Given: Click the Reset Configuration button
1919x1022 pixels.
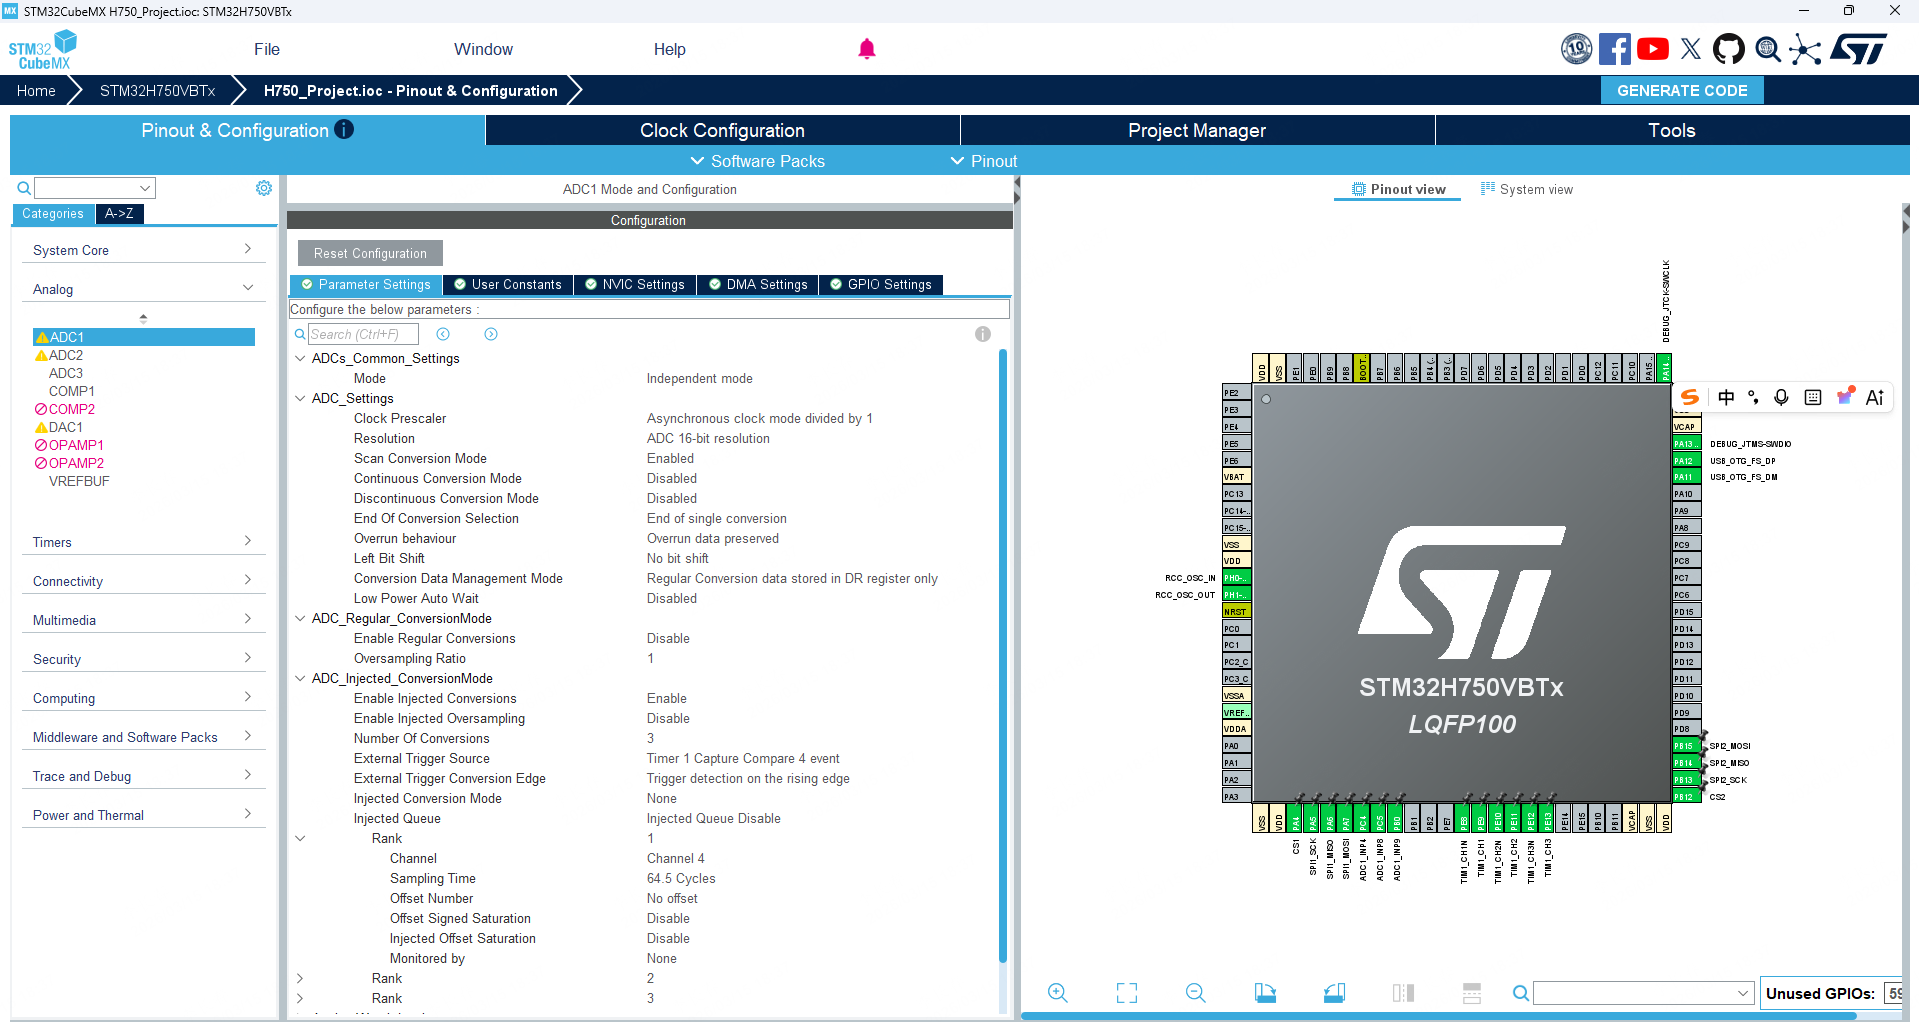Looking at the screenshot, I should 370,253.
